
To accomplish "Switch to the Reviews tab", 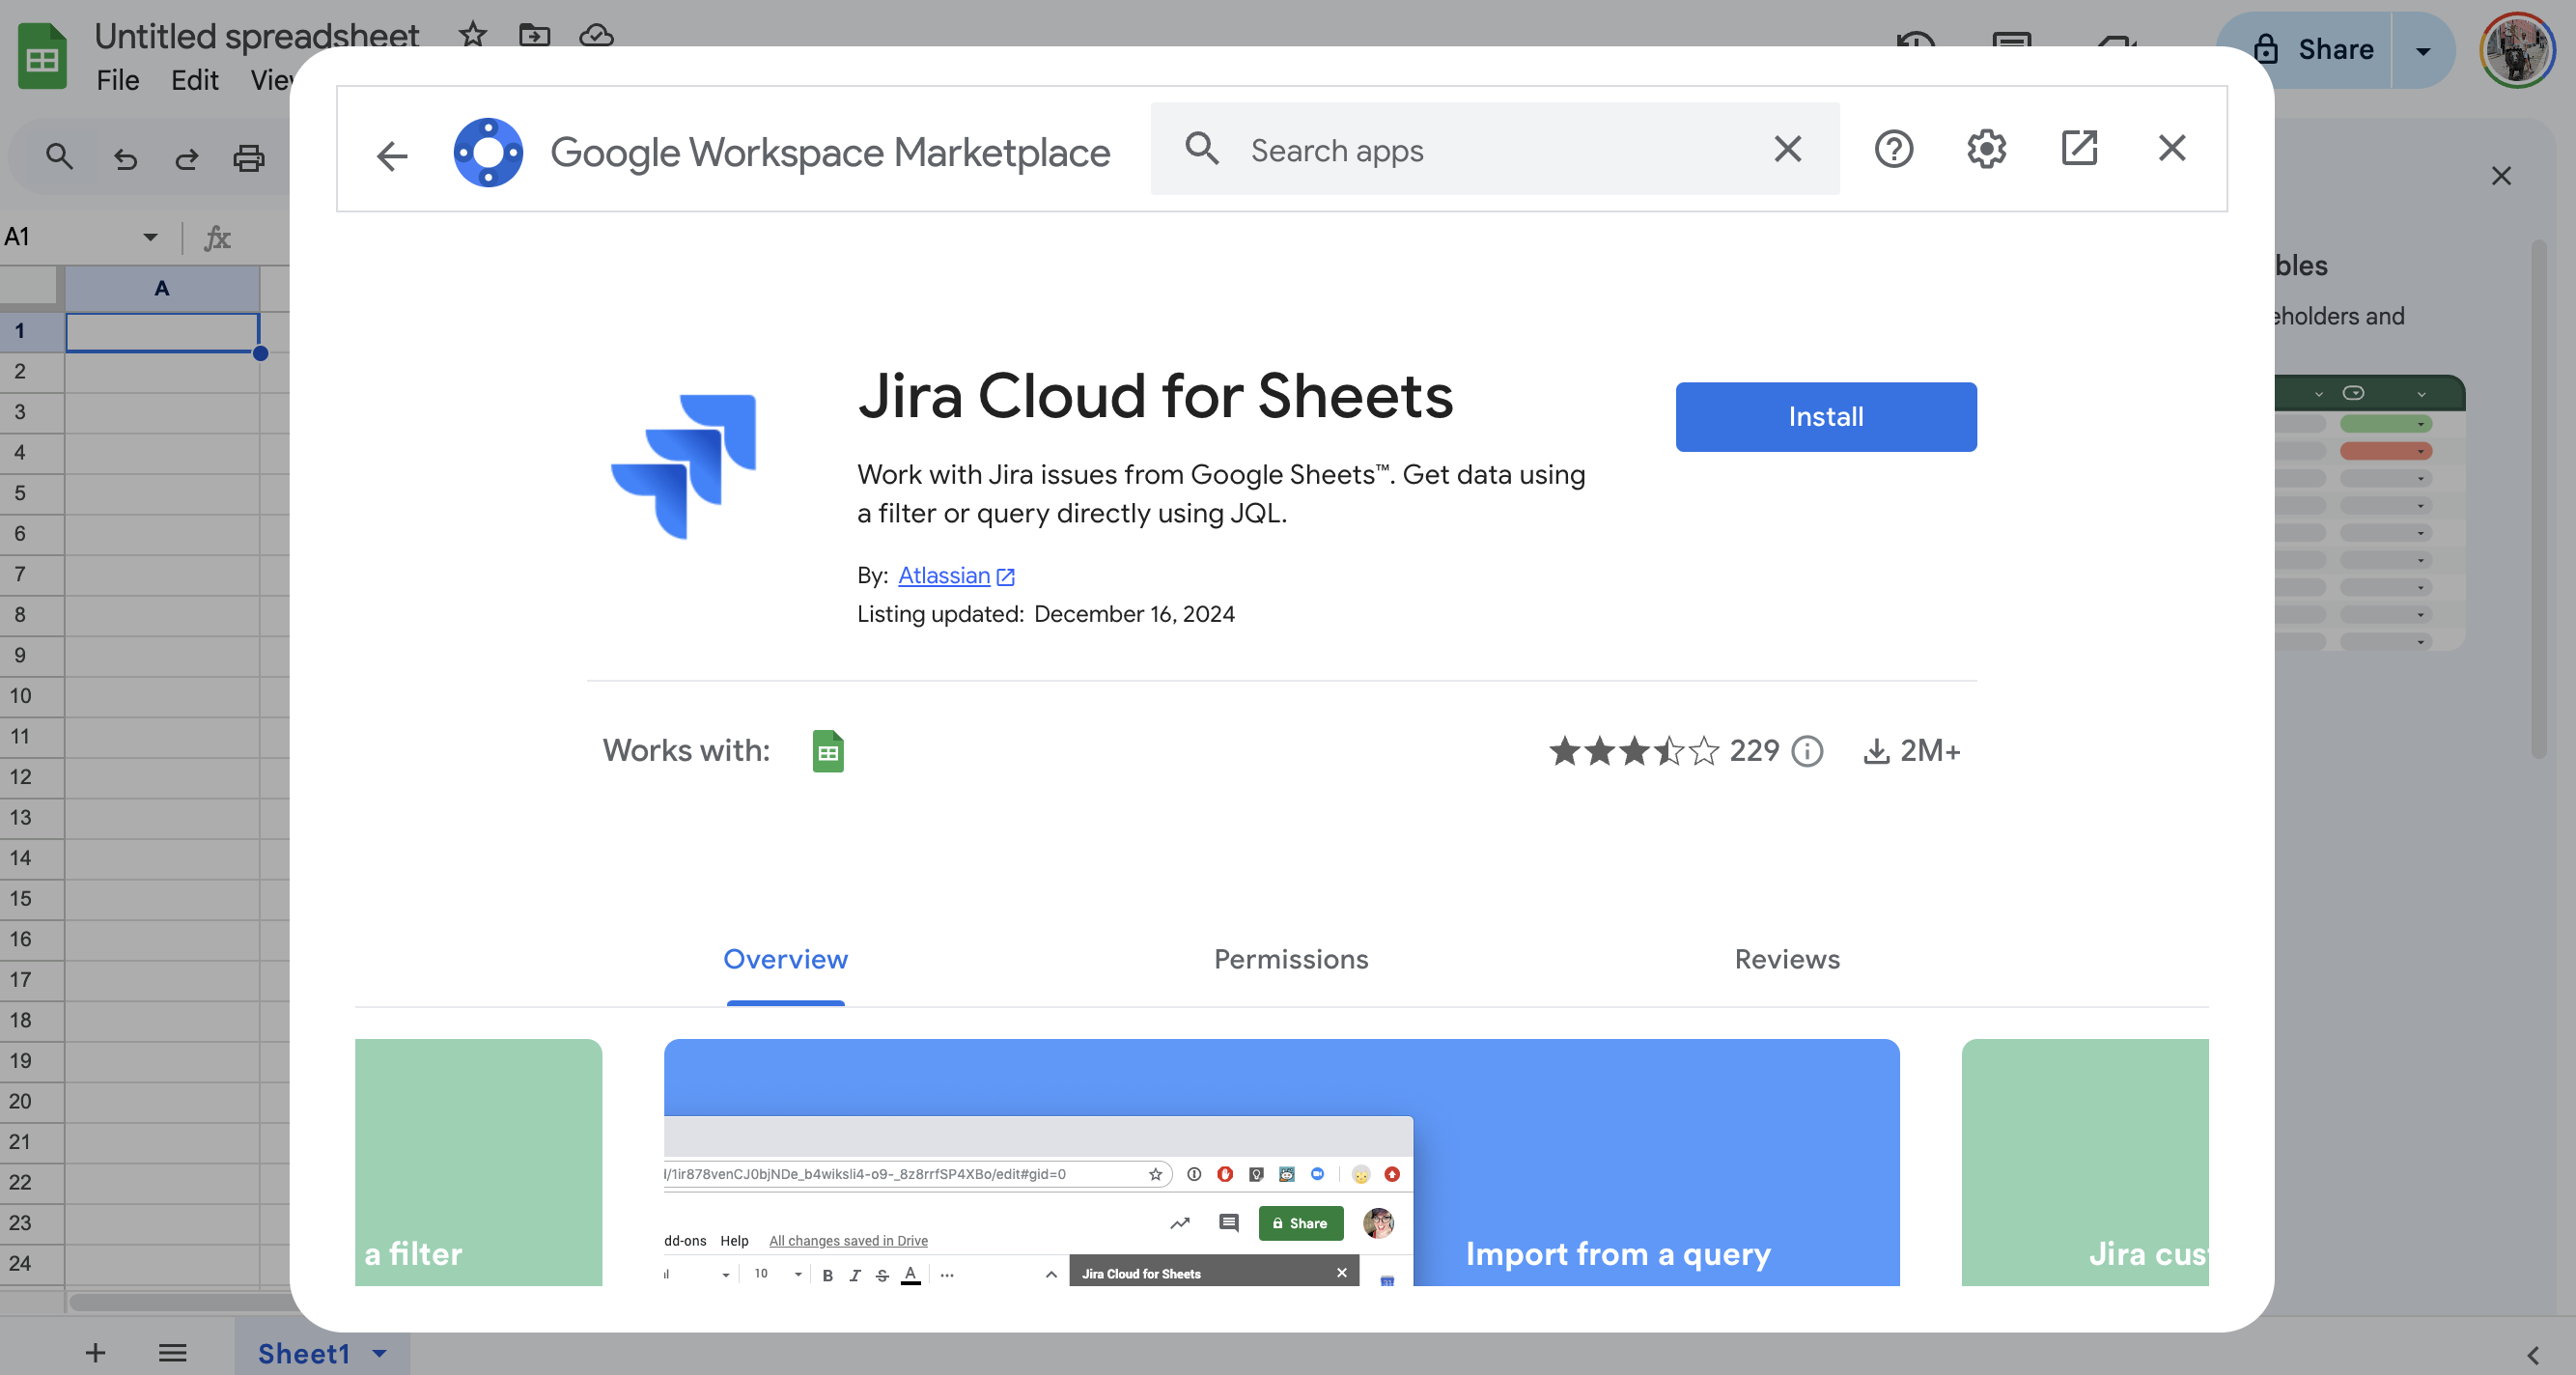I will click(1787, 958).
